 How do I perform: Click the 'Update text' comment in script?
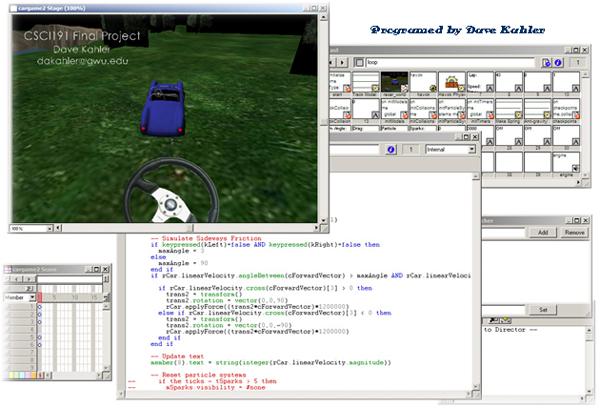[x=177, y=356]
